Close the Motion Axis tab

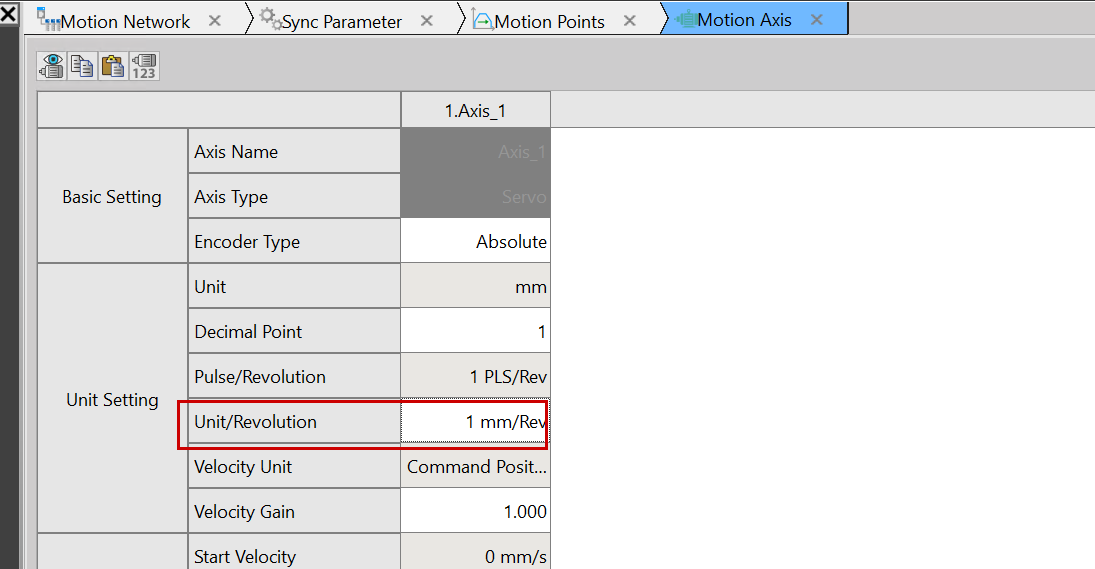click(817, 20)
